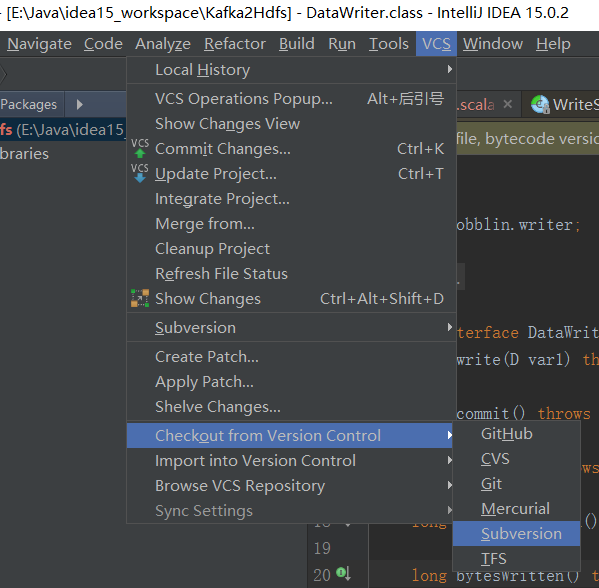Select Create Patch option
The image size is (599, 588).
pos(291,357)
